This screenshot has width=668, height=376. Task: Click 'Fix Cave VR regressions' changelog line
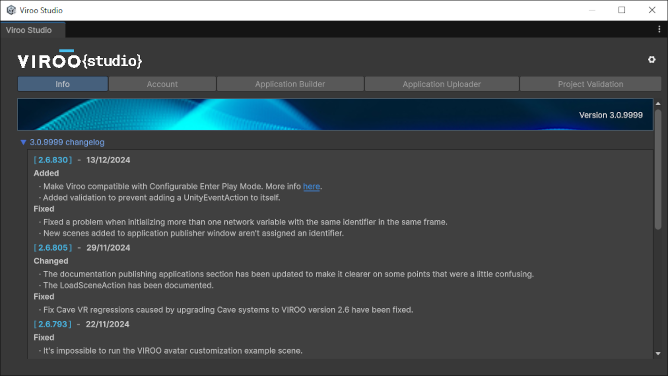click(x=226, y=310)
